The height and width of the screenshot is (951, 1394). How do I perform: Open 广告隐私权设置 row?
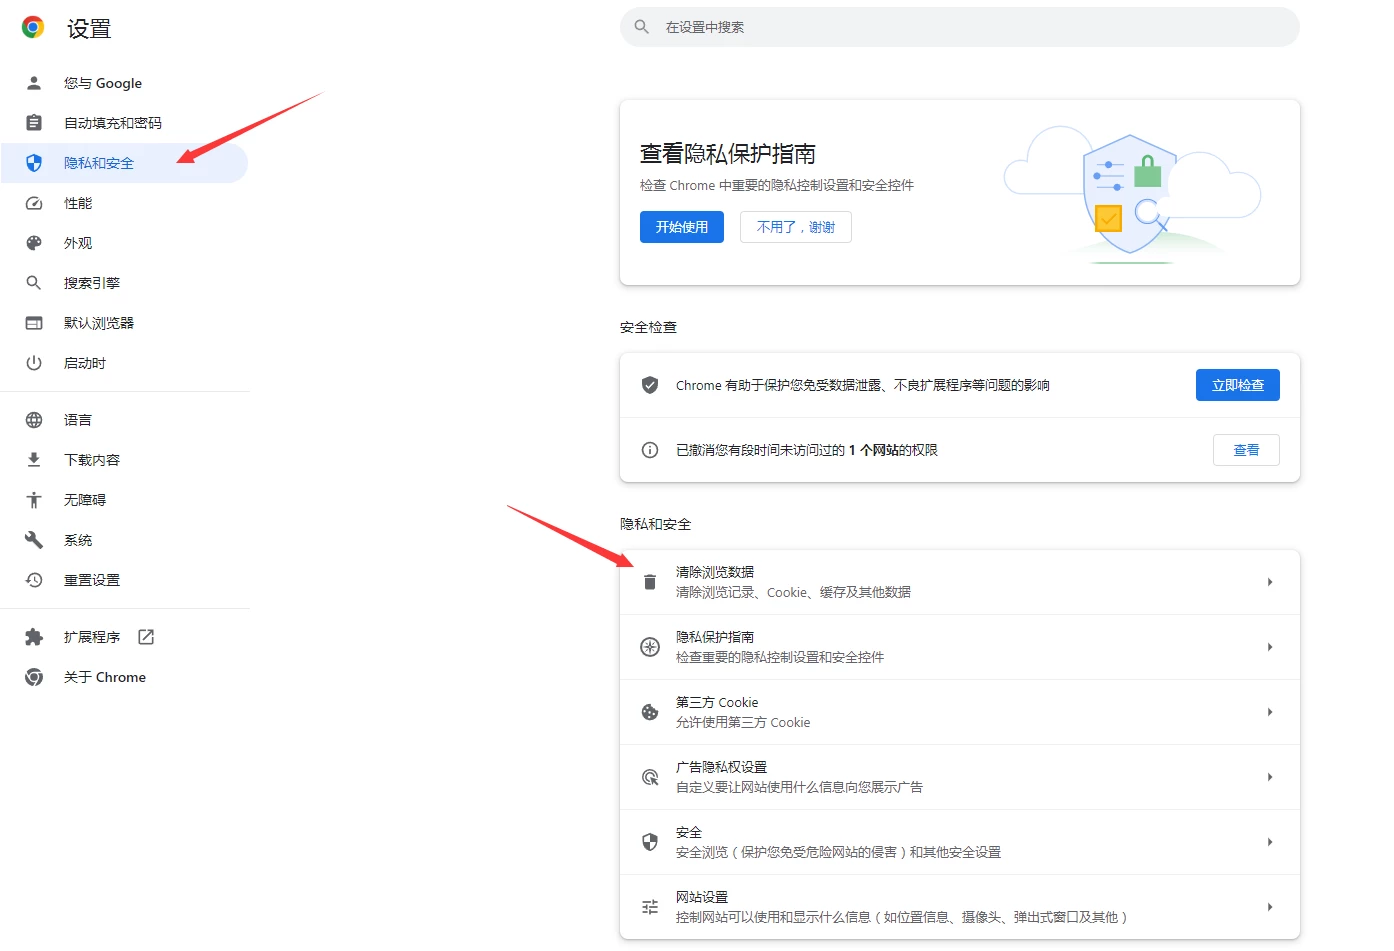point(960,777)
